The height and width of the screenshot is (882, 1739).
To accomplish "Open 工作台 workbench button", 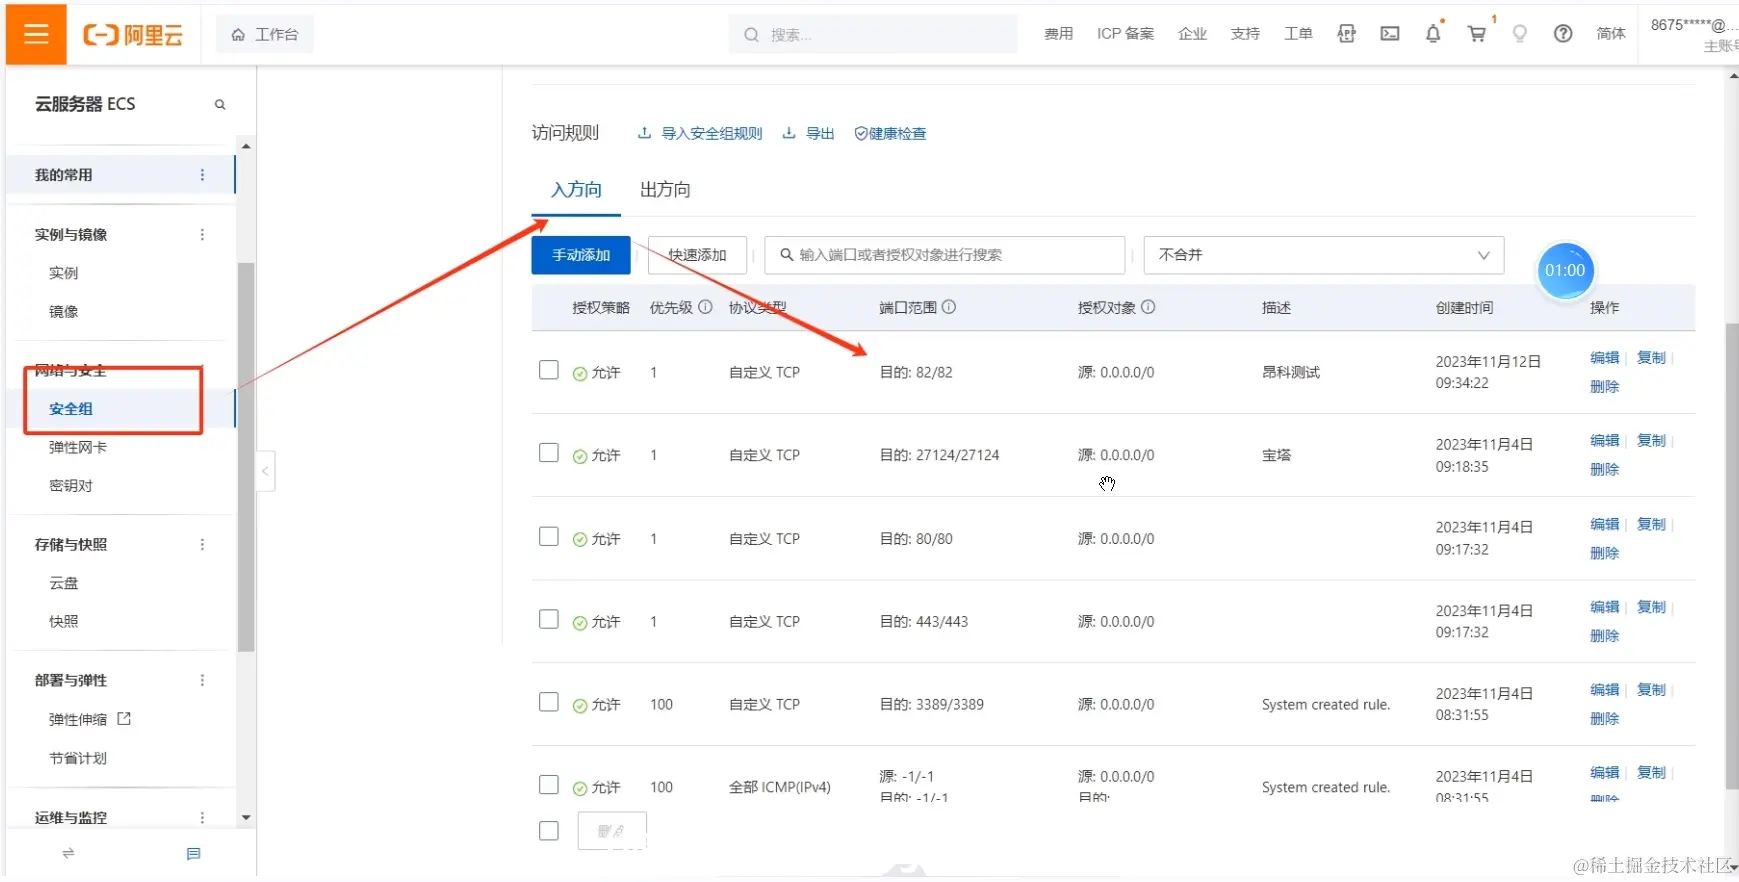I will tap(265, 35).
